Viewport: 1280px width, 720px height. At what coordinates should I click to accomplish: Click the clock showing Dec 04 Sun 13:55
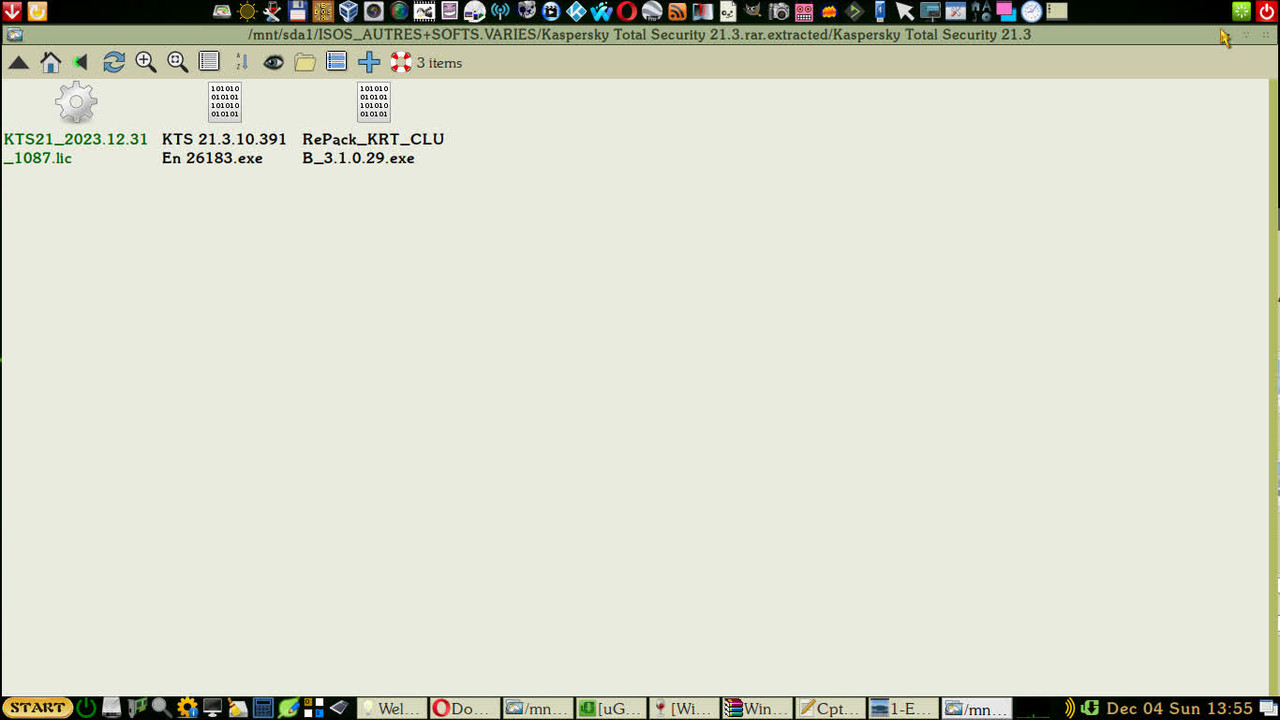[x=1180, y=708]
